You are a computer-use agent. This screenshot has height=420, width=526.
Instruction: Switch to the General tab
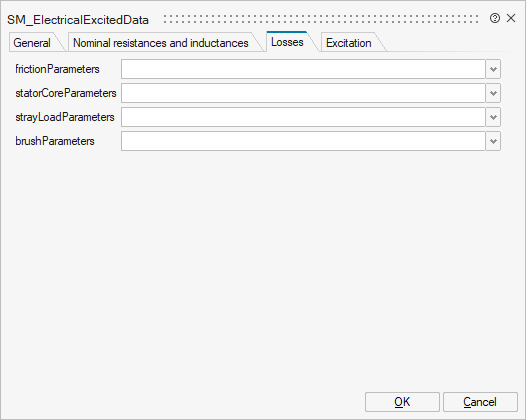32,43
